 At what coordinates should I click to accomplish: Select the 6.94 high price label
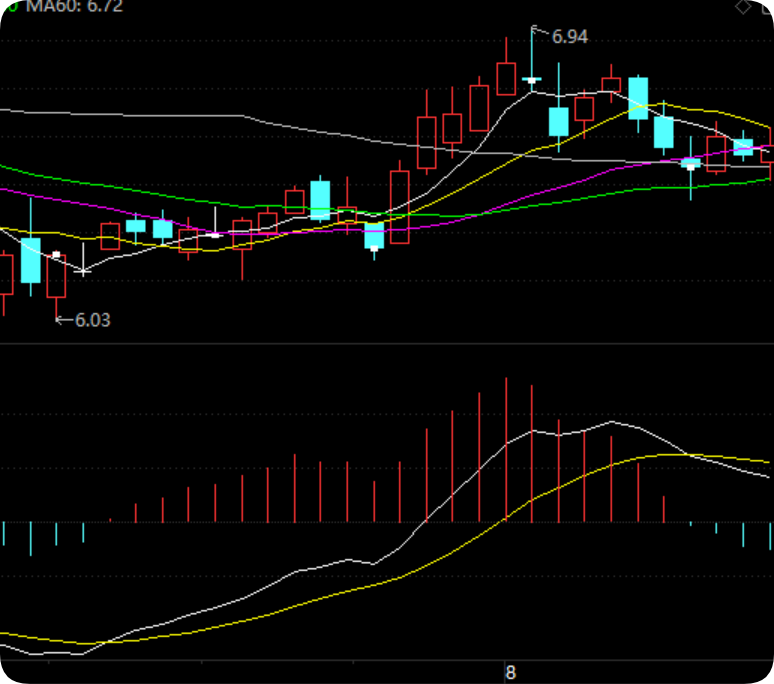coord(570,37)
